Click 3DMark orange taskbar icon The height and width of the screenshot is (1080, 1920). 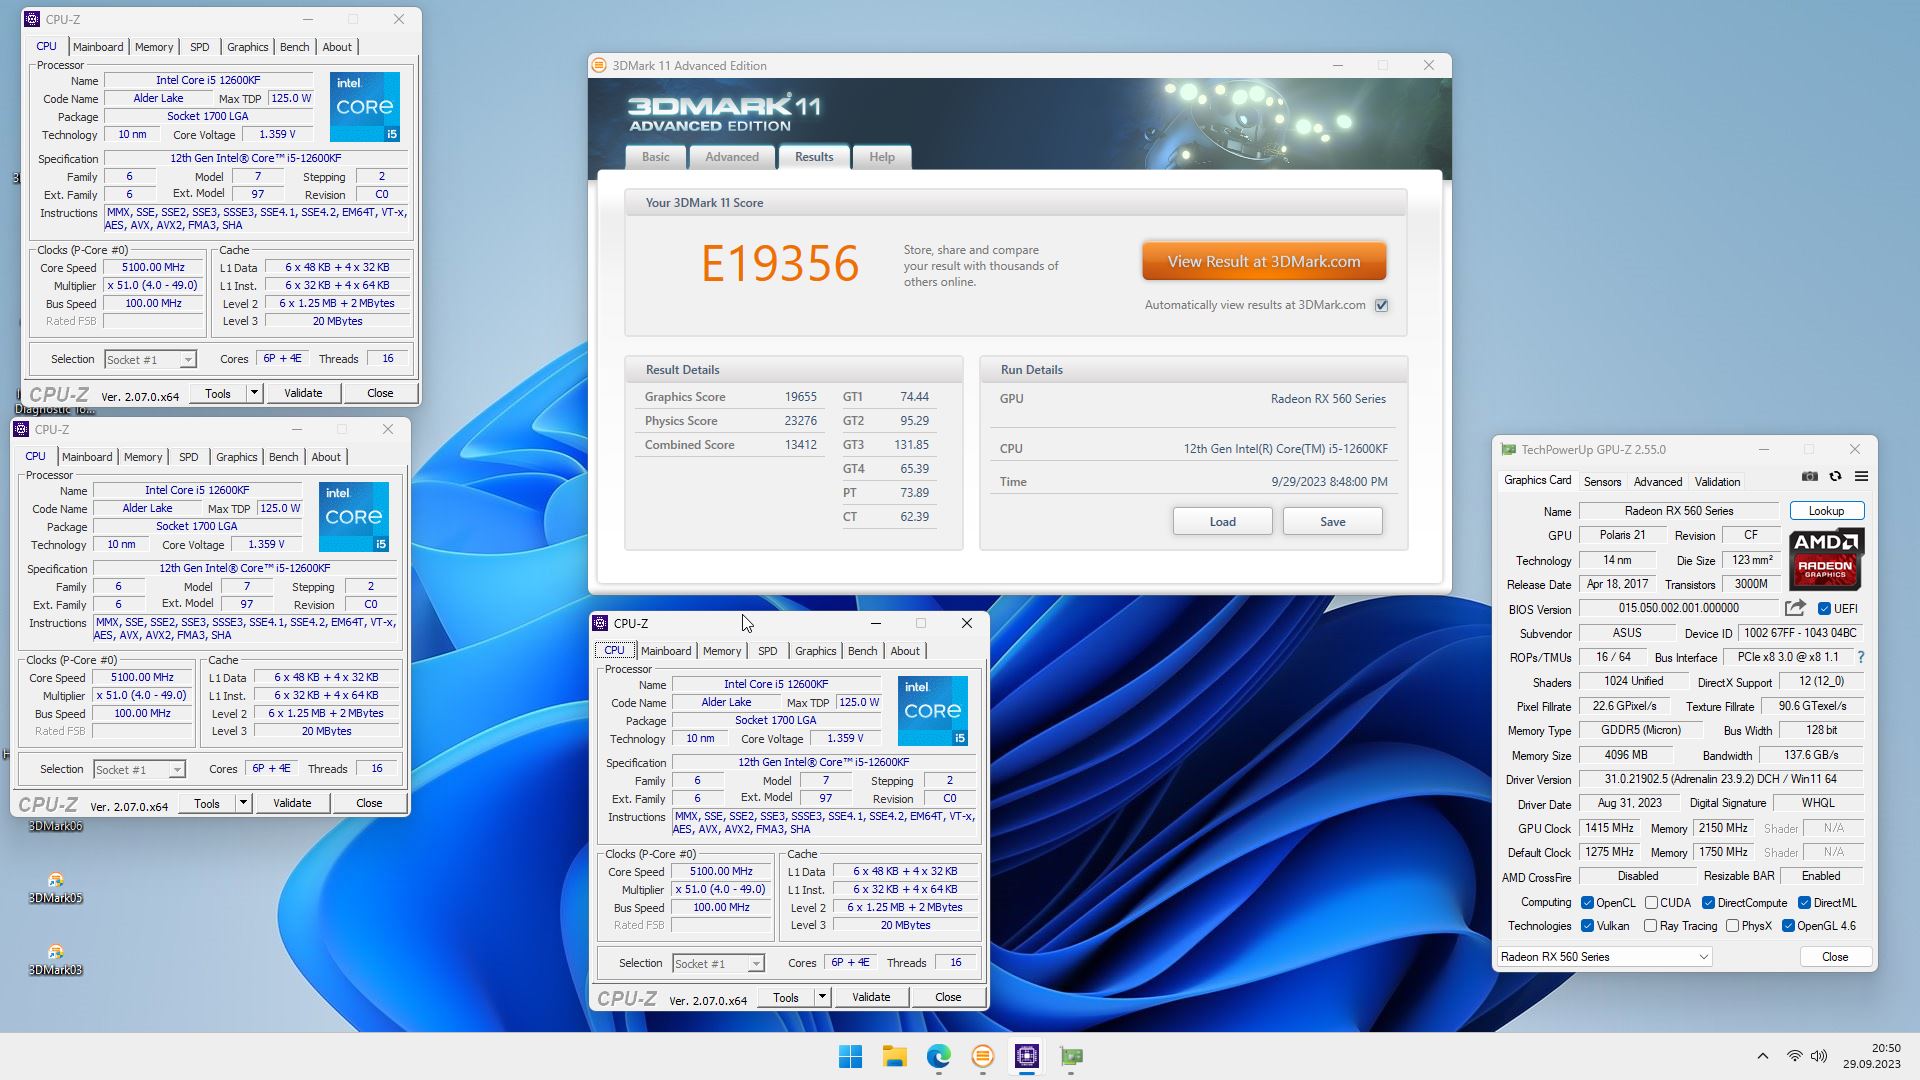click(983, 1056)
